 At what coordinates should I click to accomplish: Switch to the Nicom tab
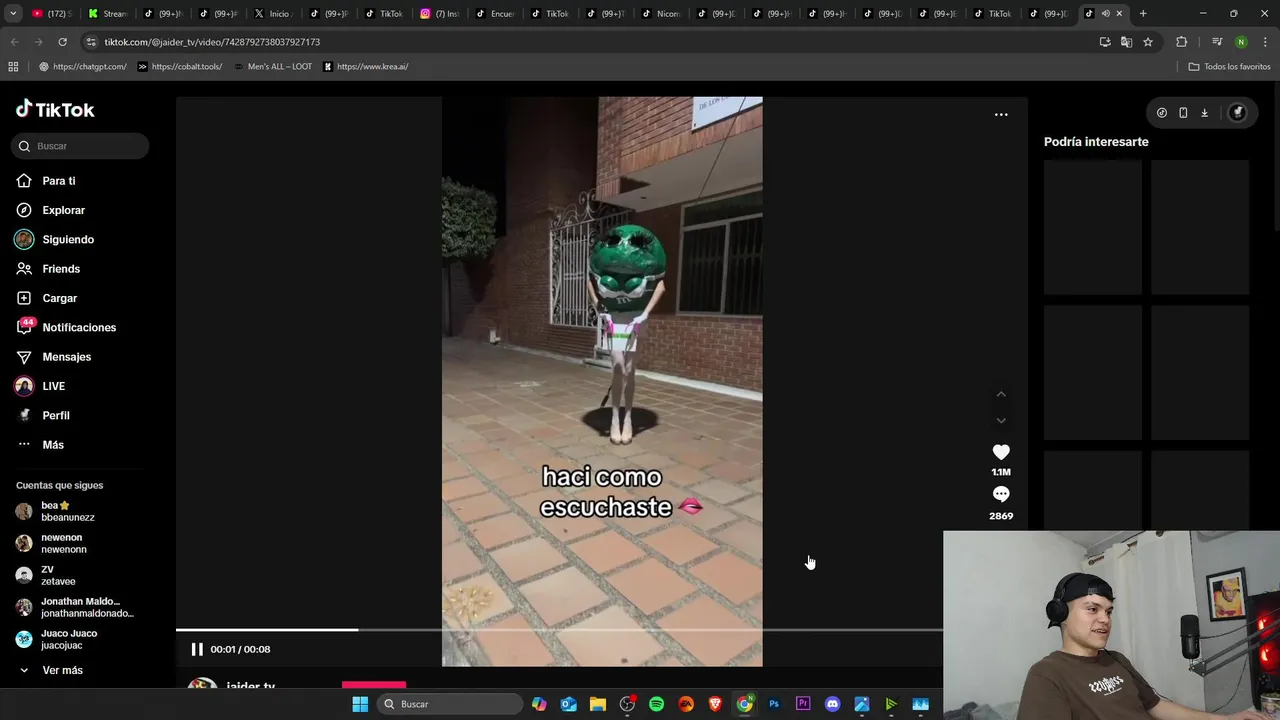661,13
